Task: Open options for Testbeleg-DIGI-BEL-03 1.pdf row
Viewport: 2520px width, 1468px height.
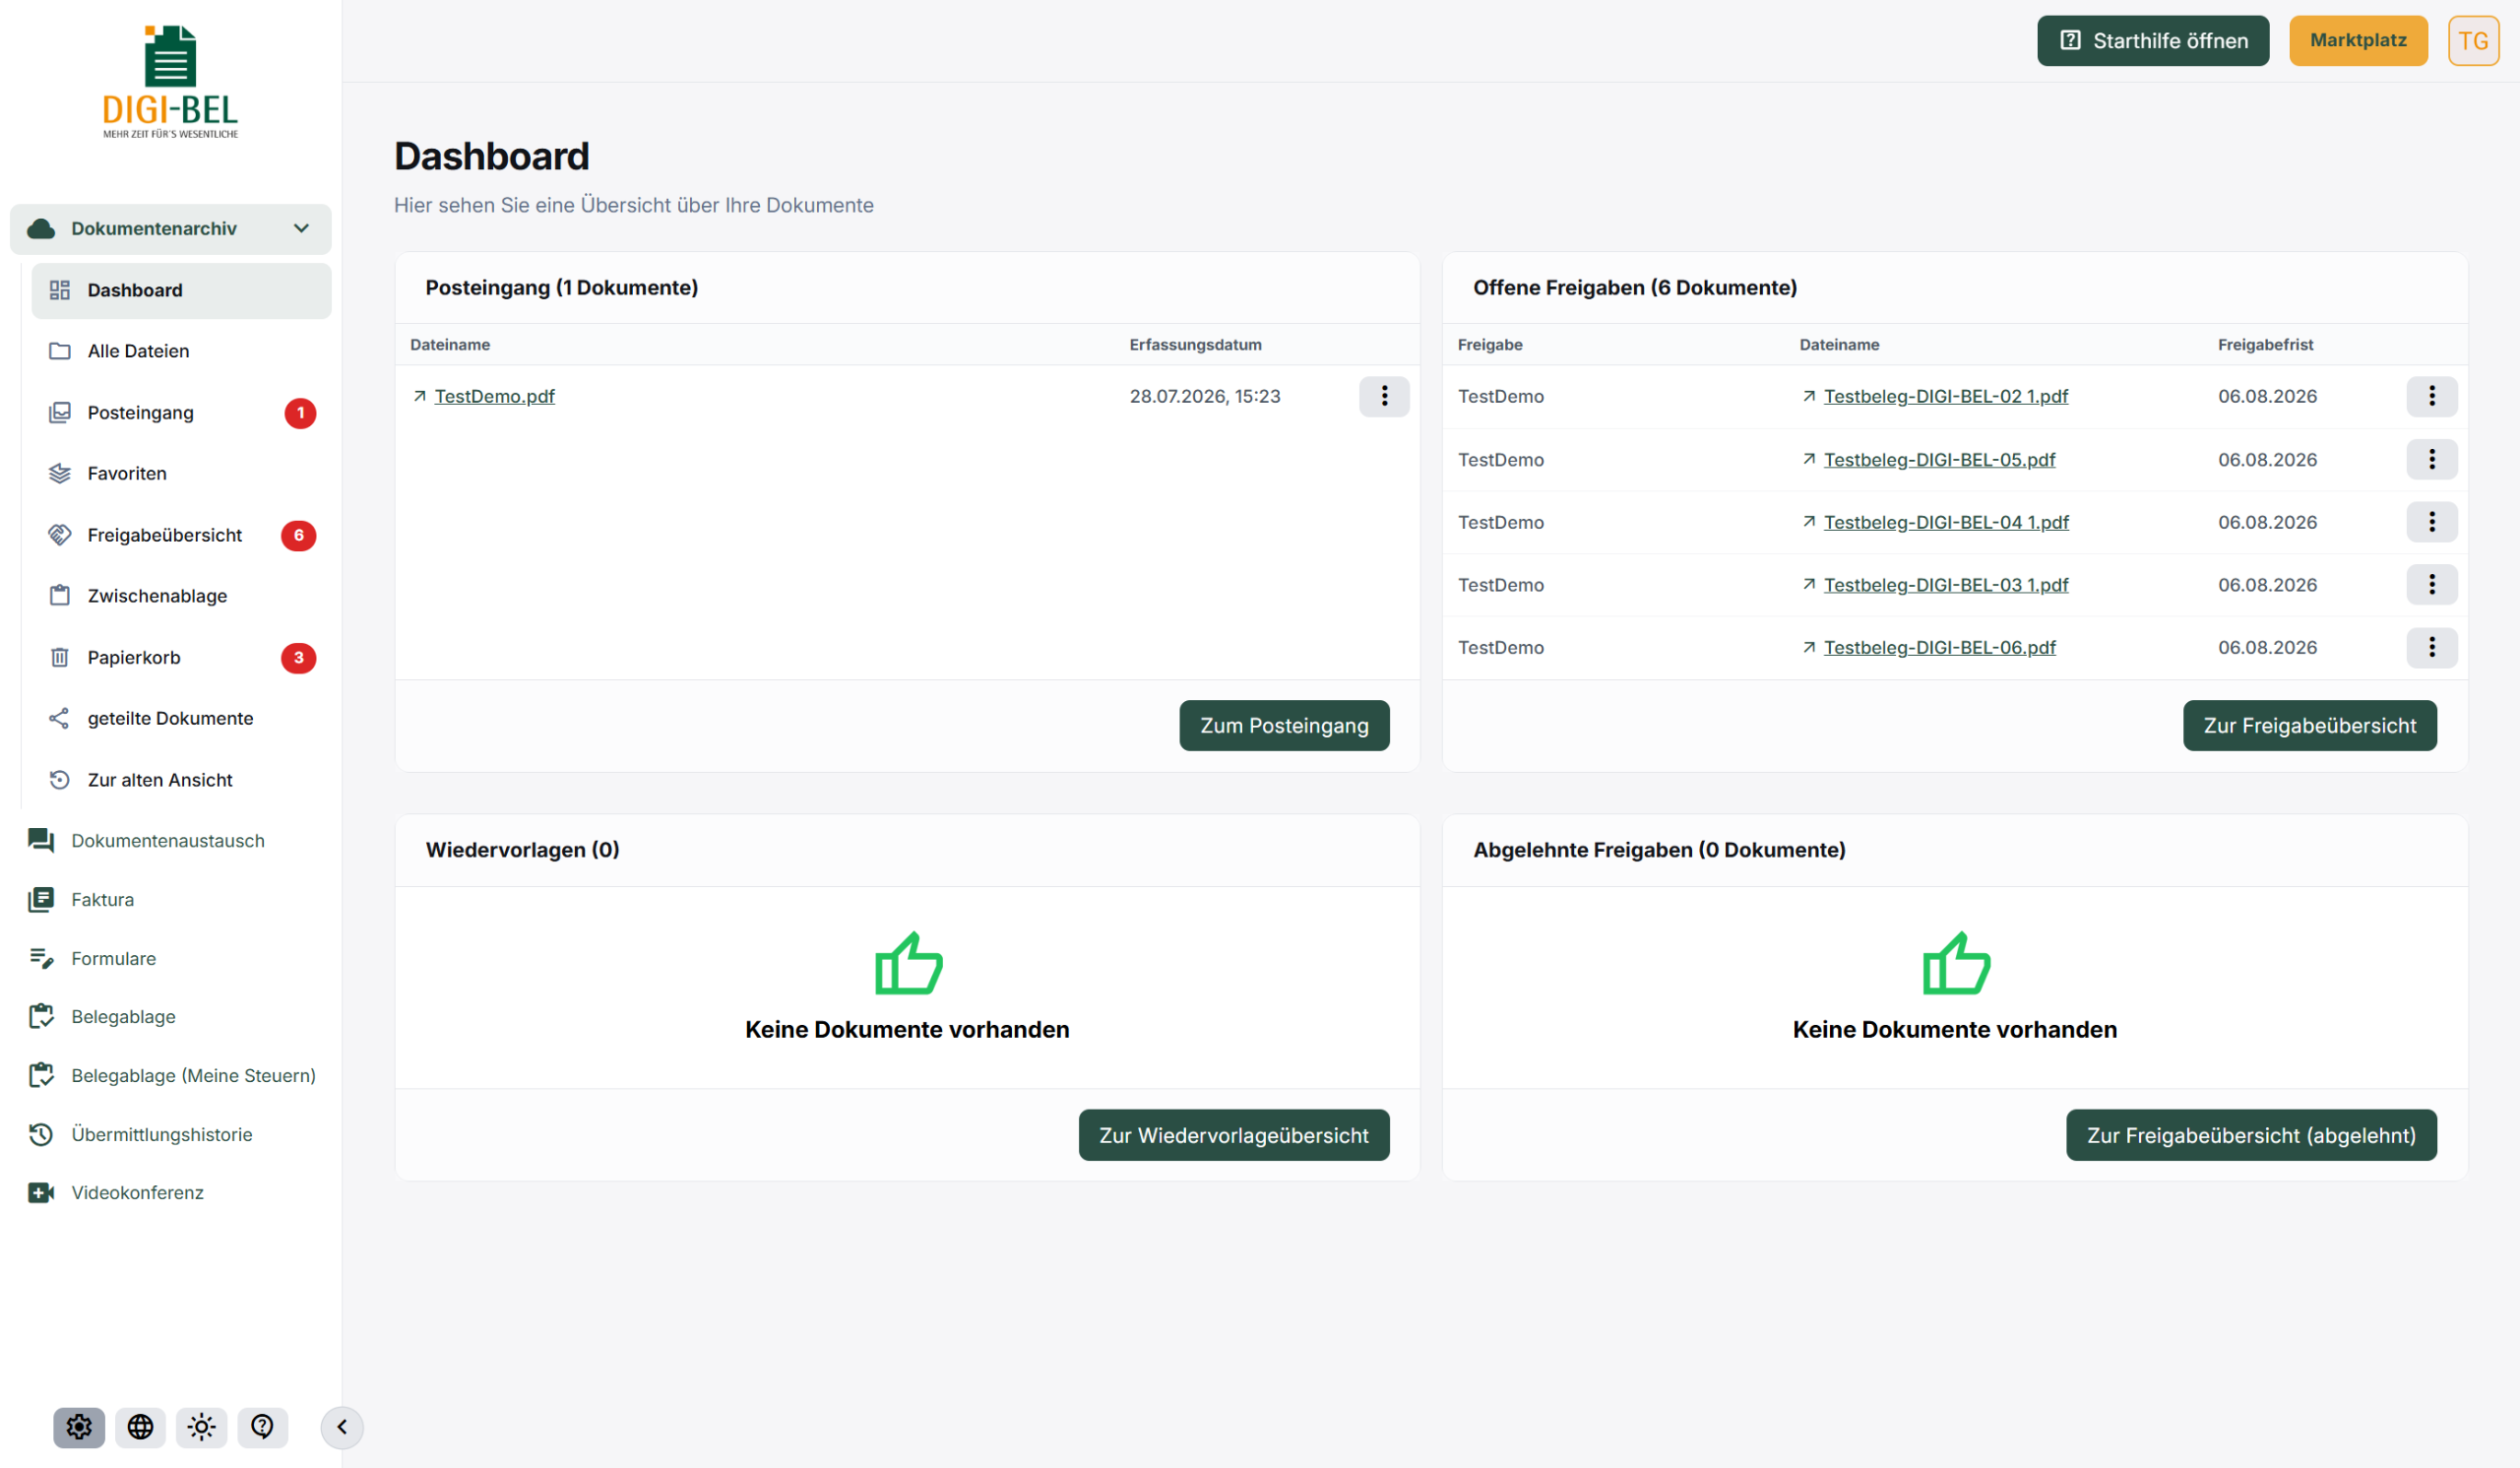Action: (x=2432, y=585)
